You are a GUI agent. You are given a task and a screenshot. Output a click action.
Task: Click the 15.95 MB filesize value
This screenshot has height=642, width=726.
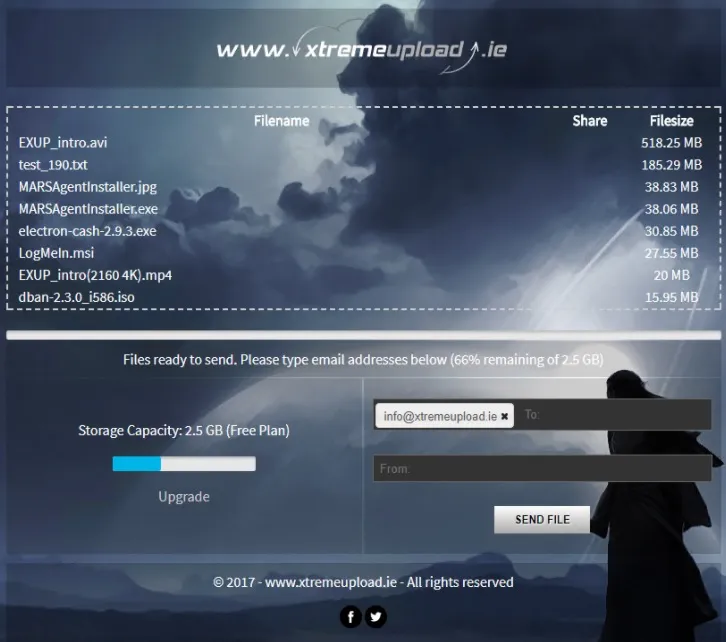pos(671,297)
